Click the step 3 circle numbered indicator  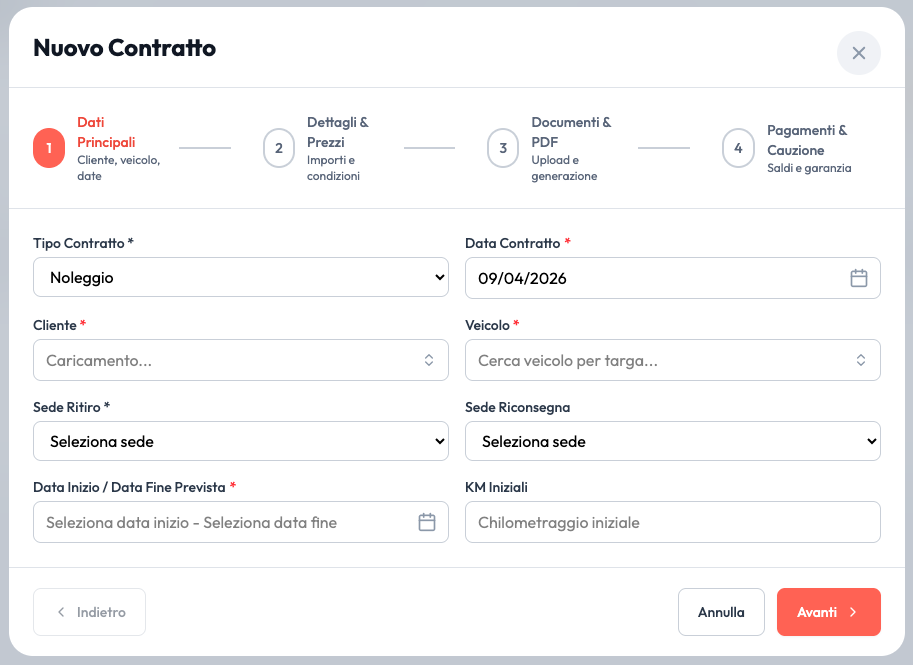(503, 147)
